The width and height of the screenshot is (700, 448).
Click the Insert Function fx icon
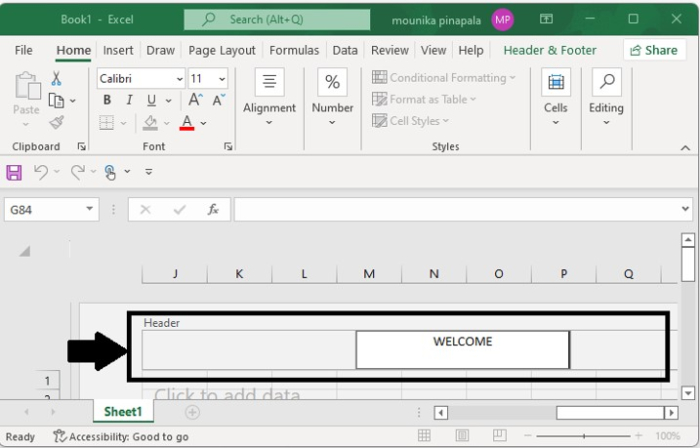pyautogui.click(x=212, y=210)
